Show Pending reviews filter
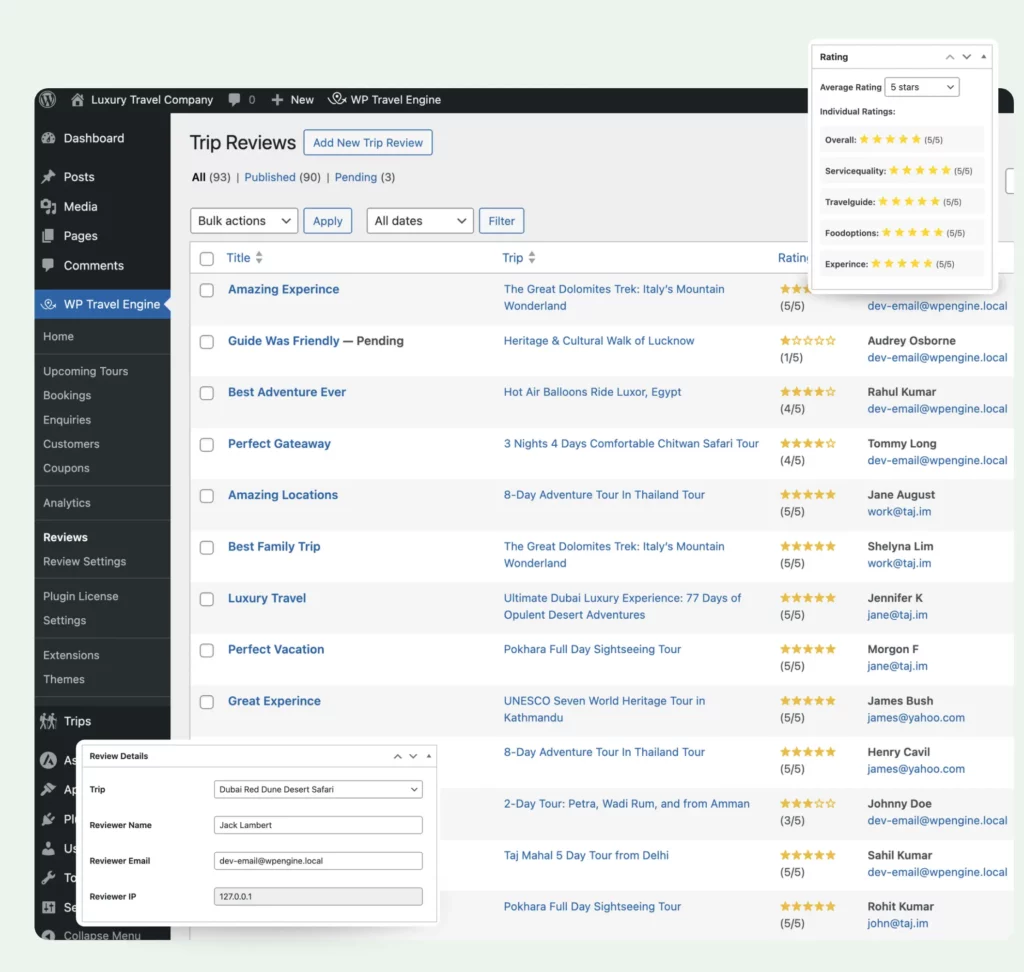Image resolution: width=1024 pixels, height=972 pixels. pos(356,177)
